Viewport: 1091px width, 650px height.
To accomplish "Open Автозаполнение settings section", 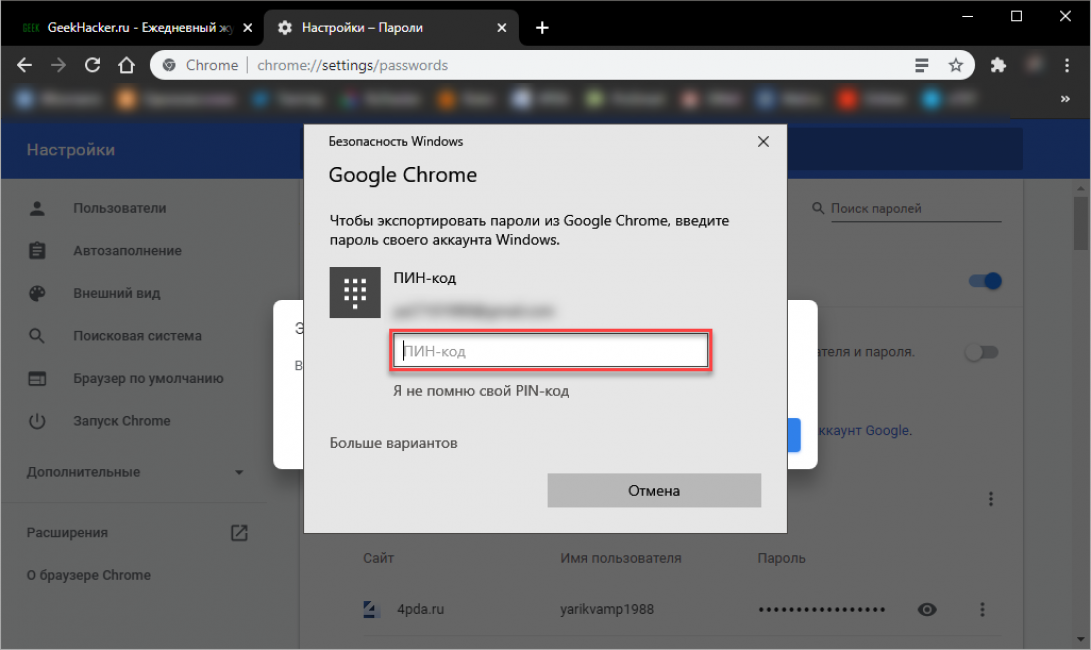I will pos(127,251).
